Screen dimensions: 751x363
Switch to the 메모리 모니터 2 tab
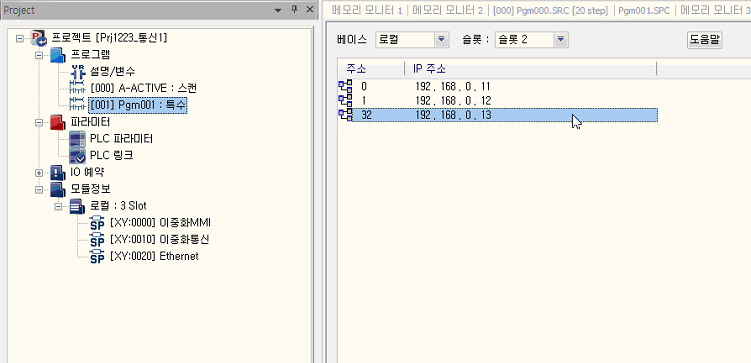(x=447, y=11)
